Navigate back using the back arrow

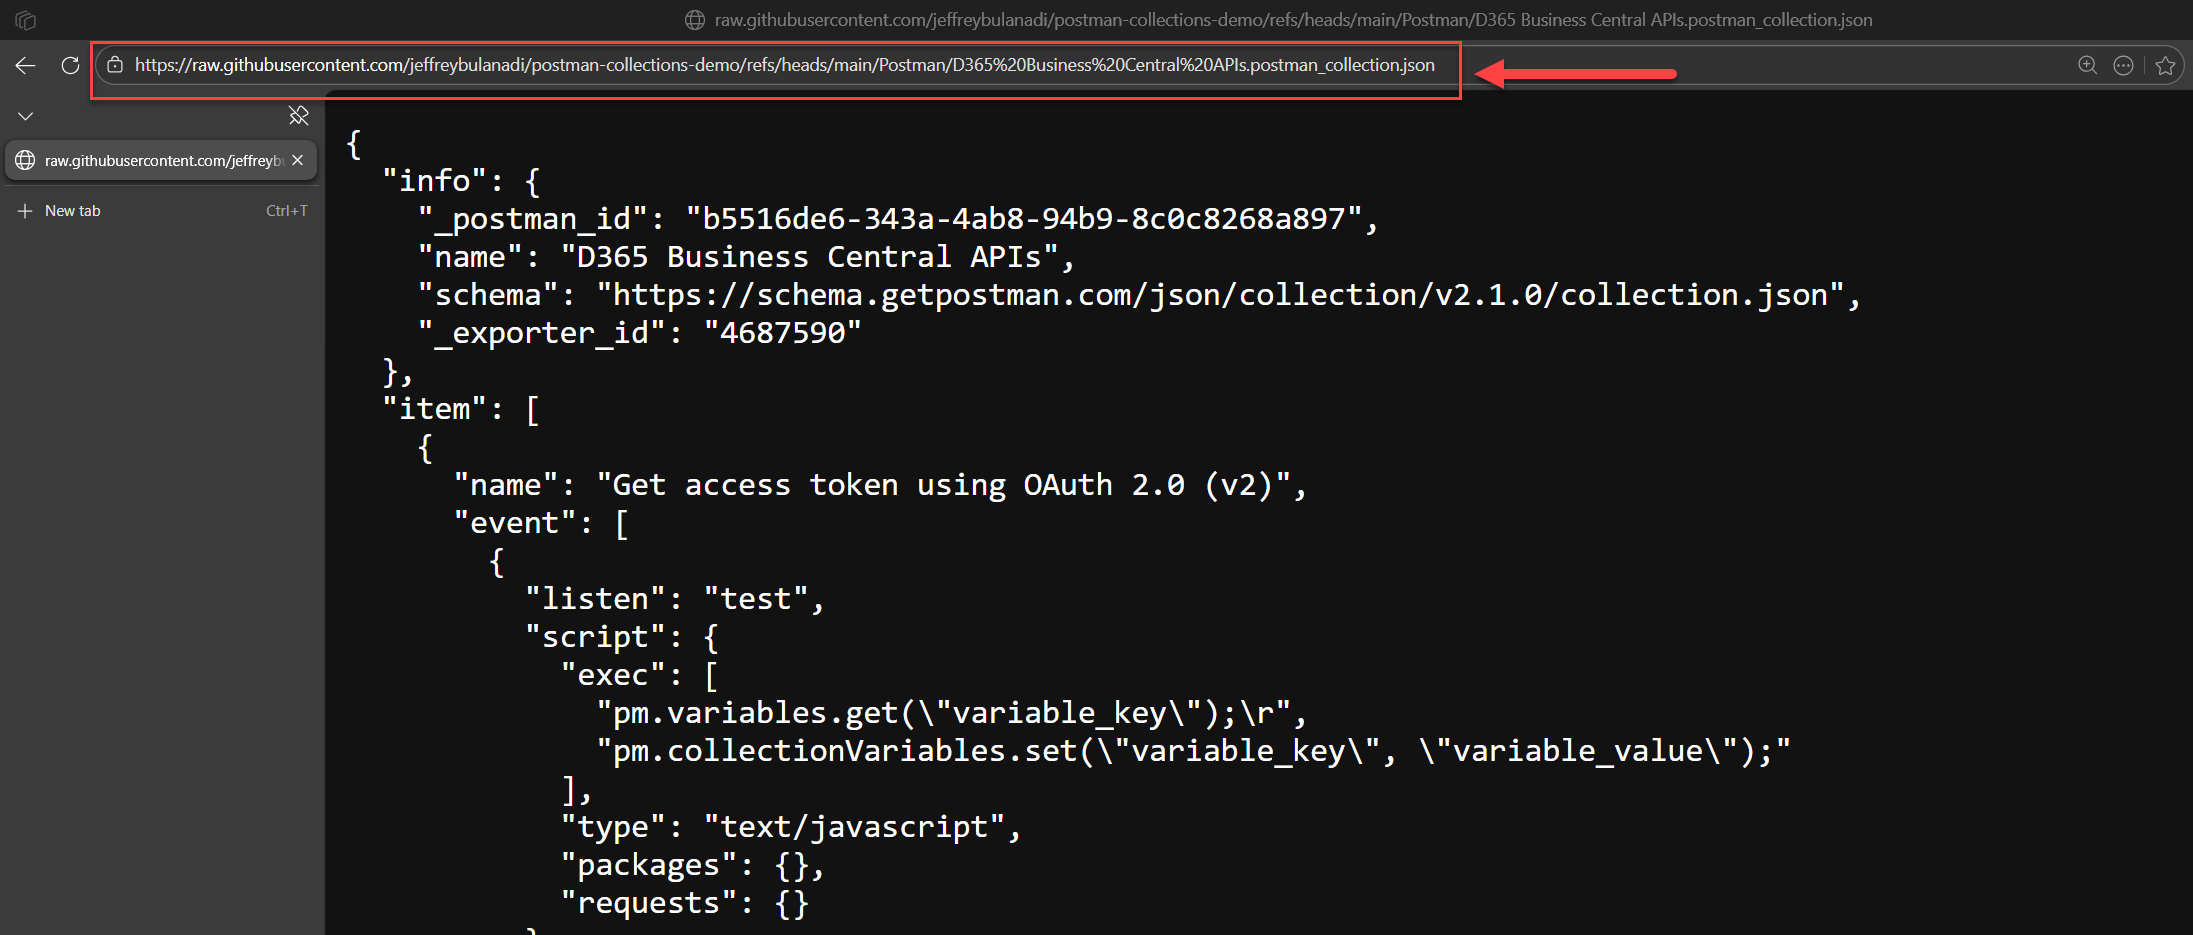point(24,65)
